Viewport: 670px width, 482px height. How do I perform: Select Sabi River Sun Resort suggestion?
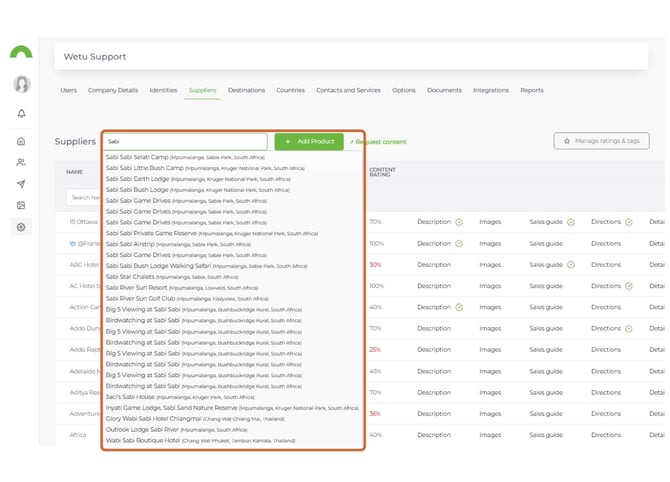coord(182,288)
